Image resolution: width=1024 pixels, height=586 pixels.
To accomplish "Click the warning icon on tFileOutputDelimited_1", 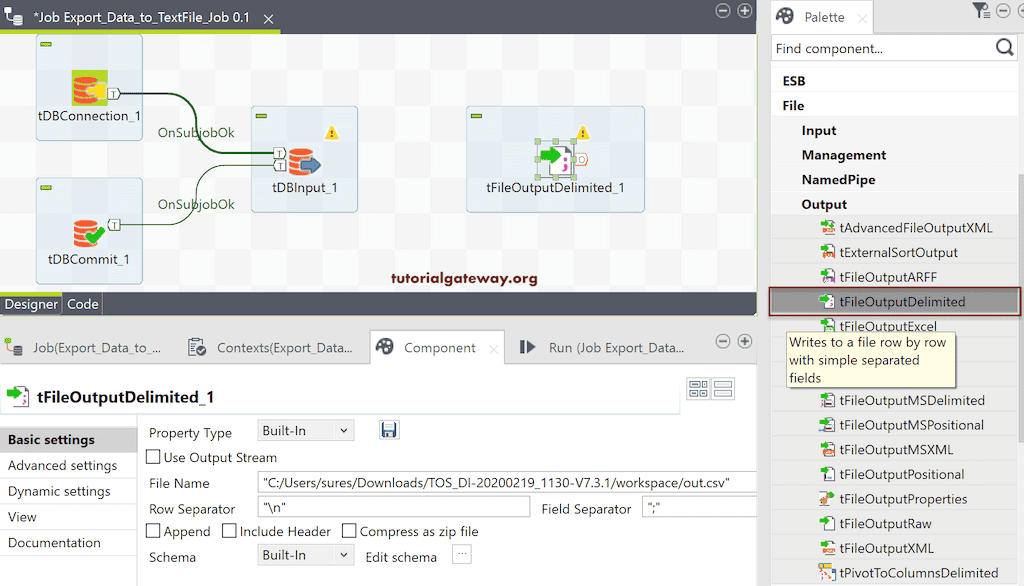I will point(583,130).
